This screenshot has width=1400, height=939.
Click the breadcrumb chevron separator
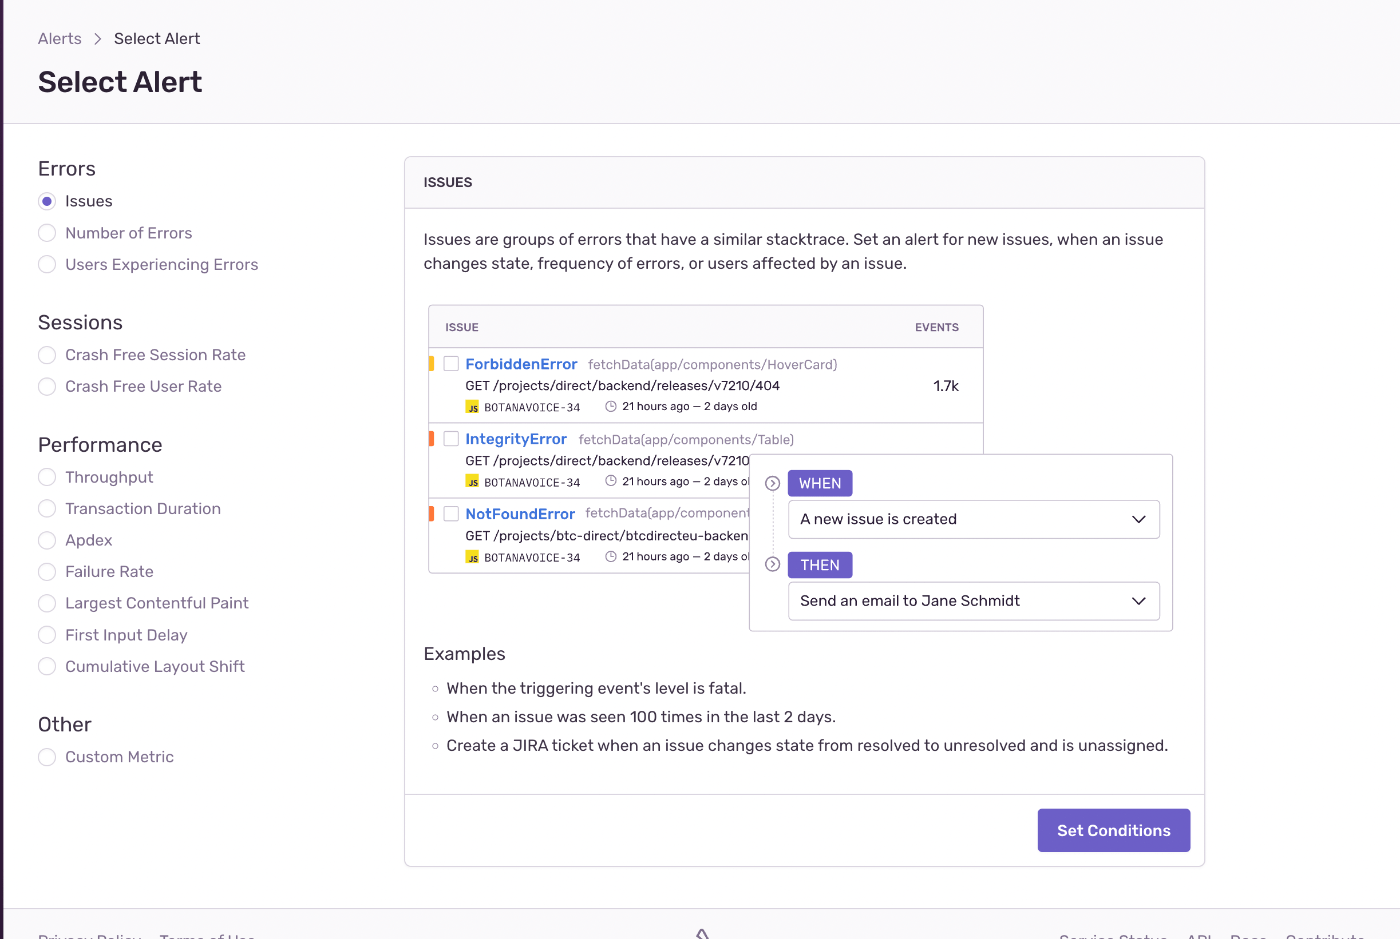pos(98,39)
